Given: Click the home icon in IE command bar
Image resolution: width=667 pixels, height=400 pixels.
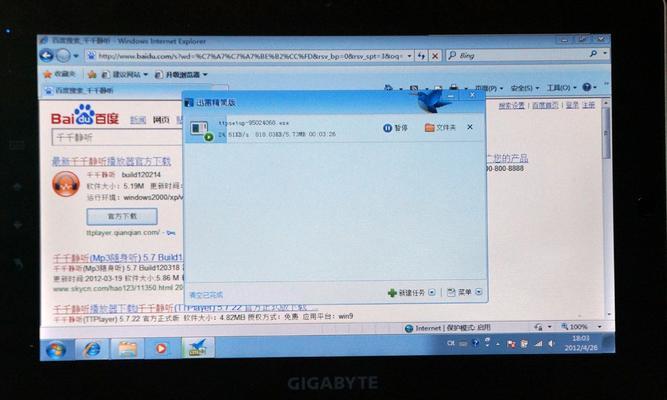Looking at the screenshot, I should 388,88.
